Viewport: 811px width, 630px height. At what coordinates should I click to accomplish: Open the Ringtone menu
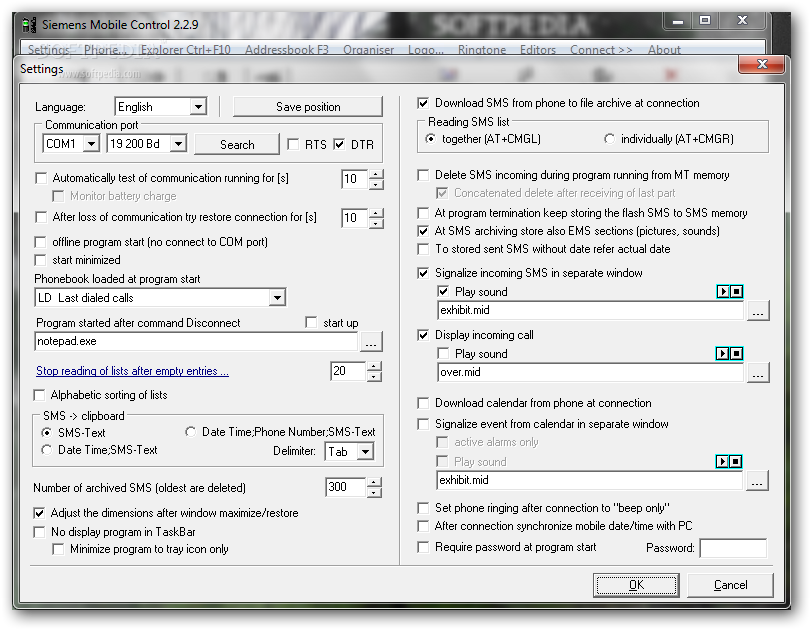(482, 50)
